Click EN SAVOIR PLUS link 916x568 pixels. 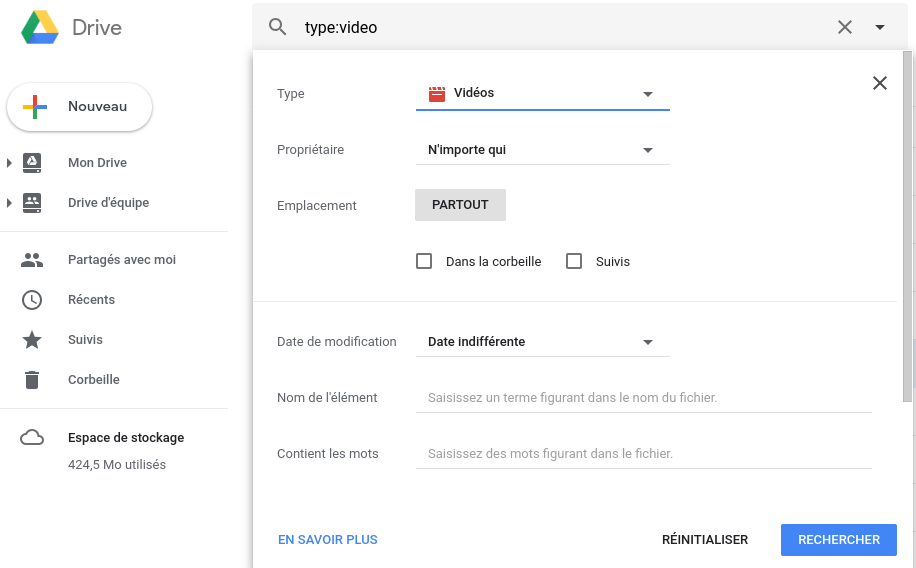click(x=328, y=540)
